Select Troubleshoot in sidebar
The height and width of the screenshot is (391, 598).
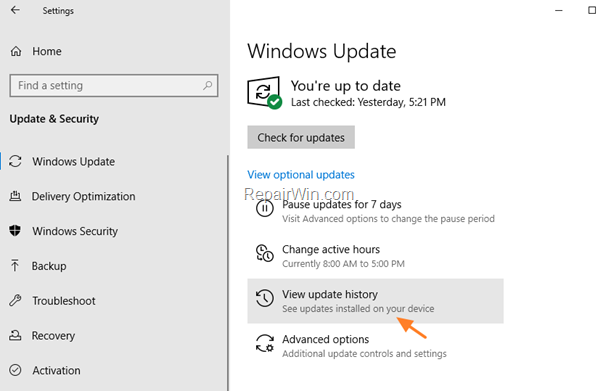coord(64,301)
